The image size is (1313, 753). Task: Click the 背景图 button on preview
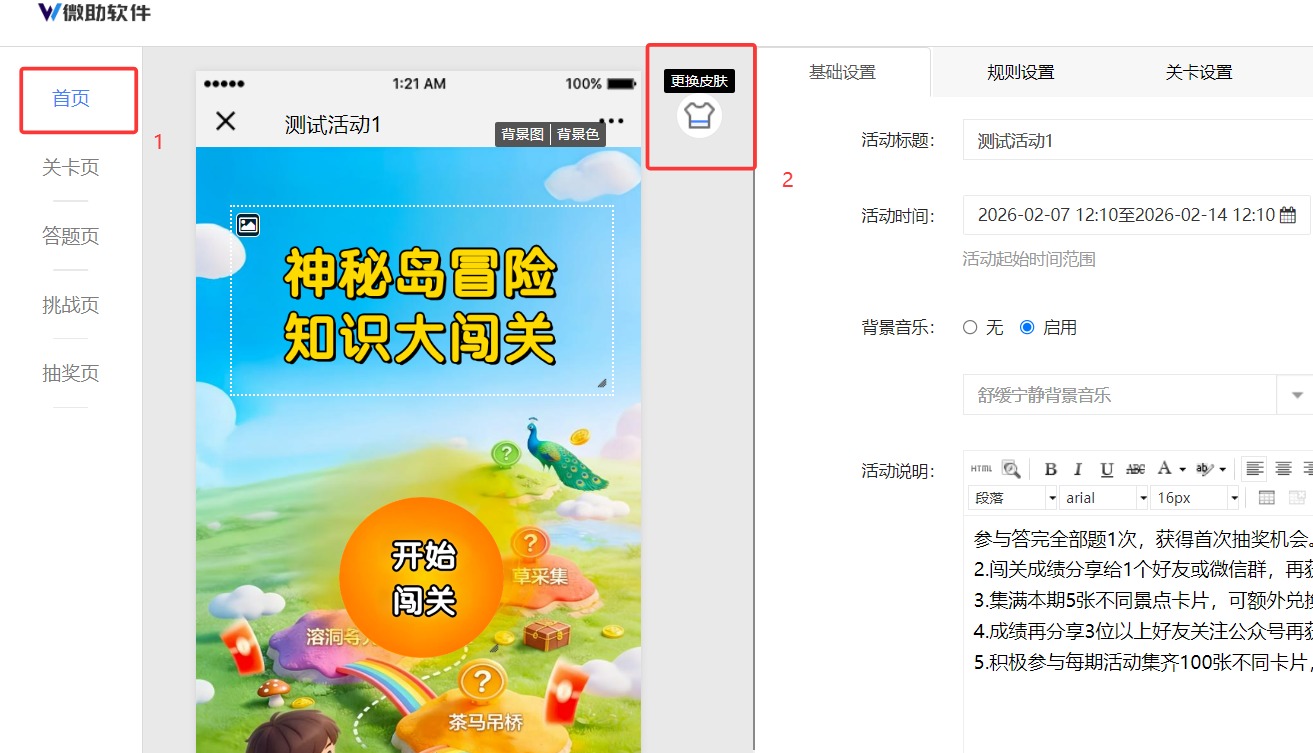click(522, 134)
